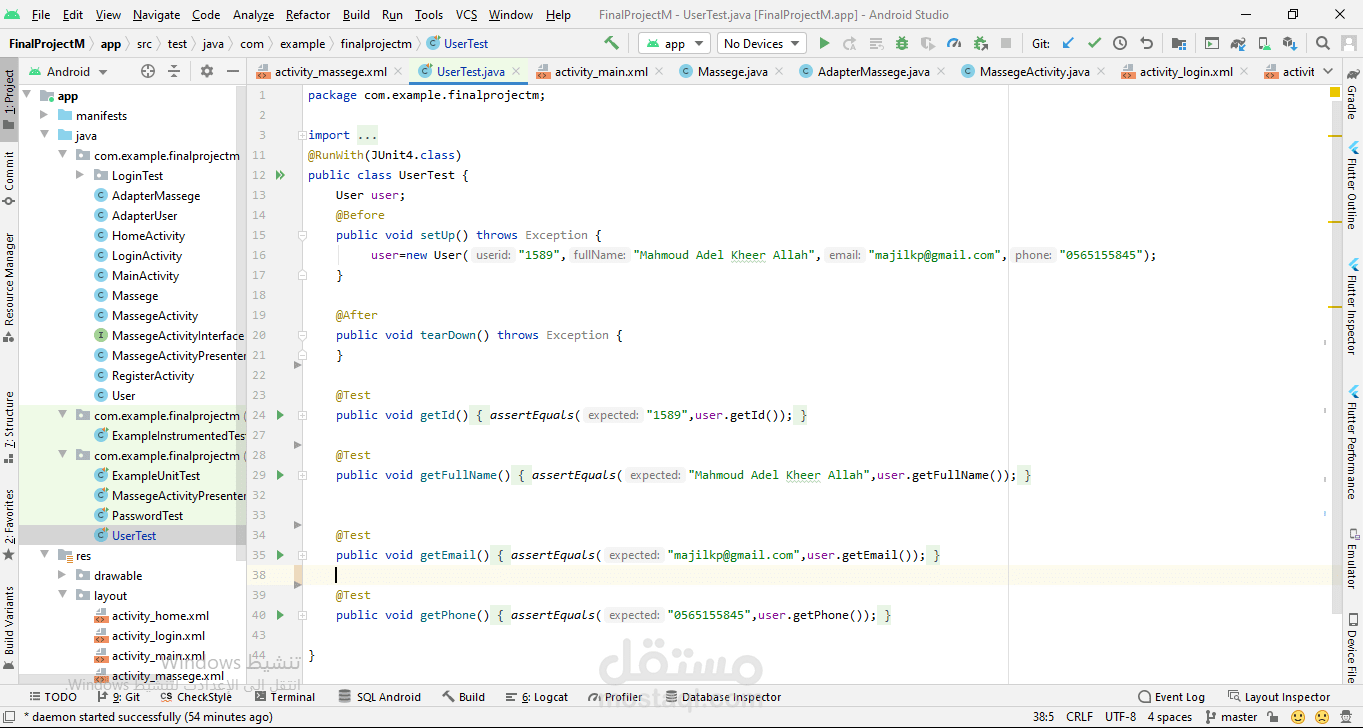Expand the LoginTest tree node
Image resolution: width=1363 pixels, height=728 pixels.
pyautogui.click(x=81, y=176)
